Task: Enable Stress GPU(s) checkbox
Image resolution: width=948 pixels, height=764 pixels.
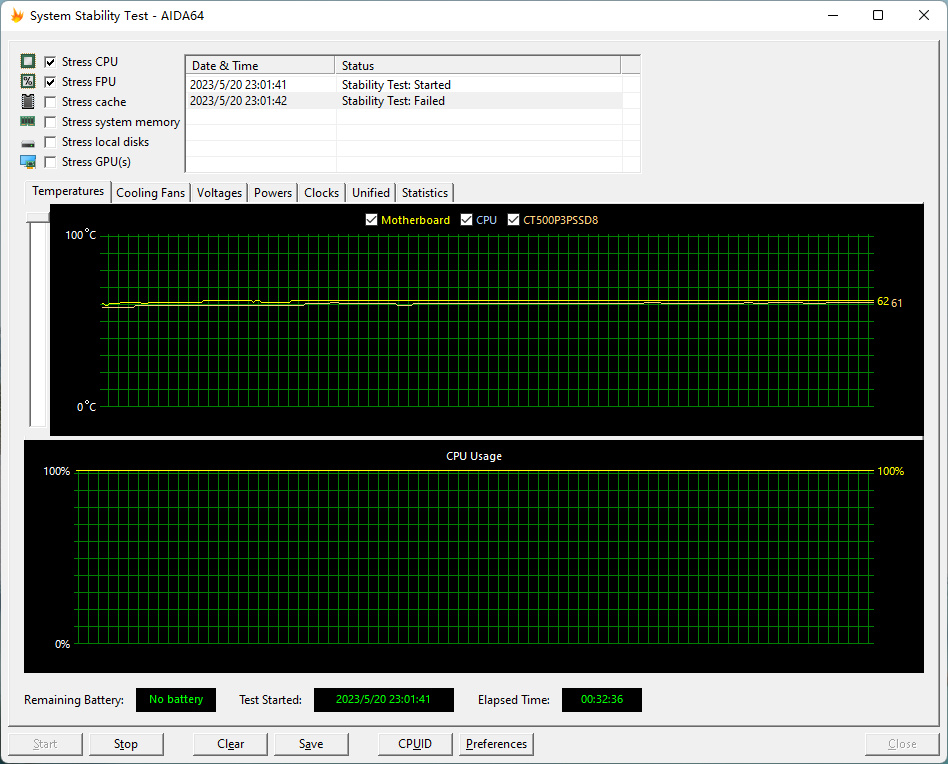Action: 50,162
